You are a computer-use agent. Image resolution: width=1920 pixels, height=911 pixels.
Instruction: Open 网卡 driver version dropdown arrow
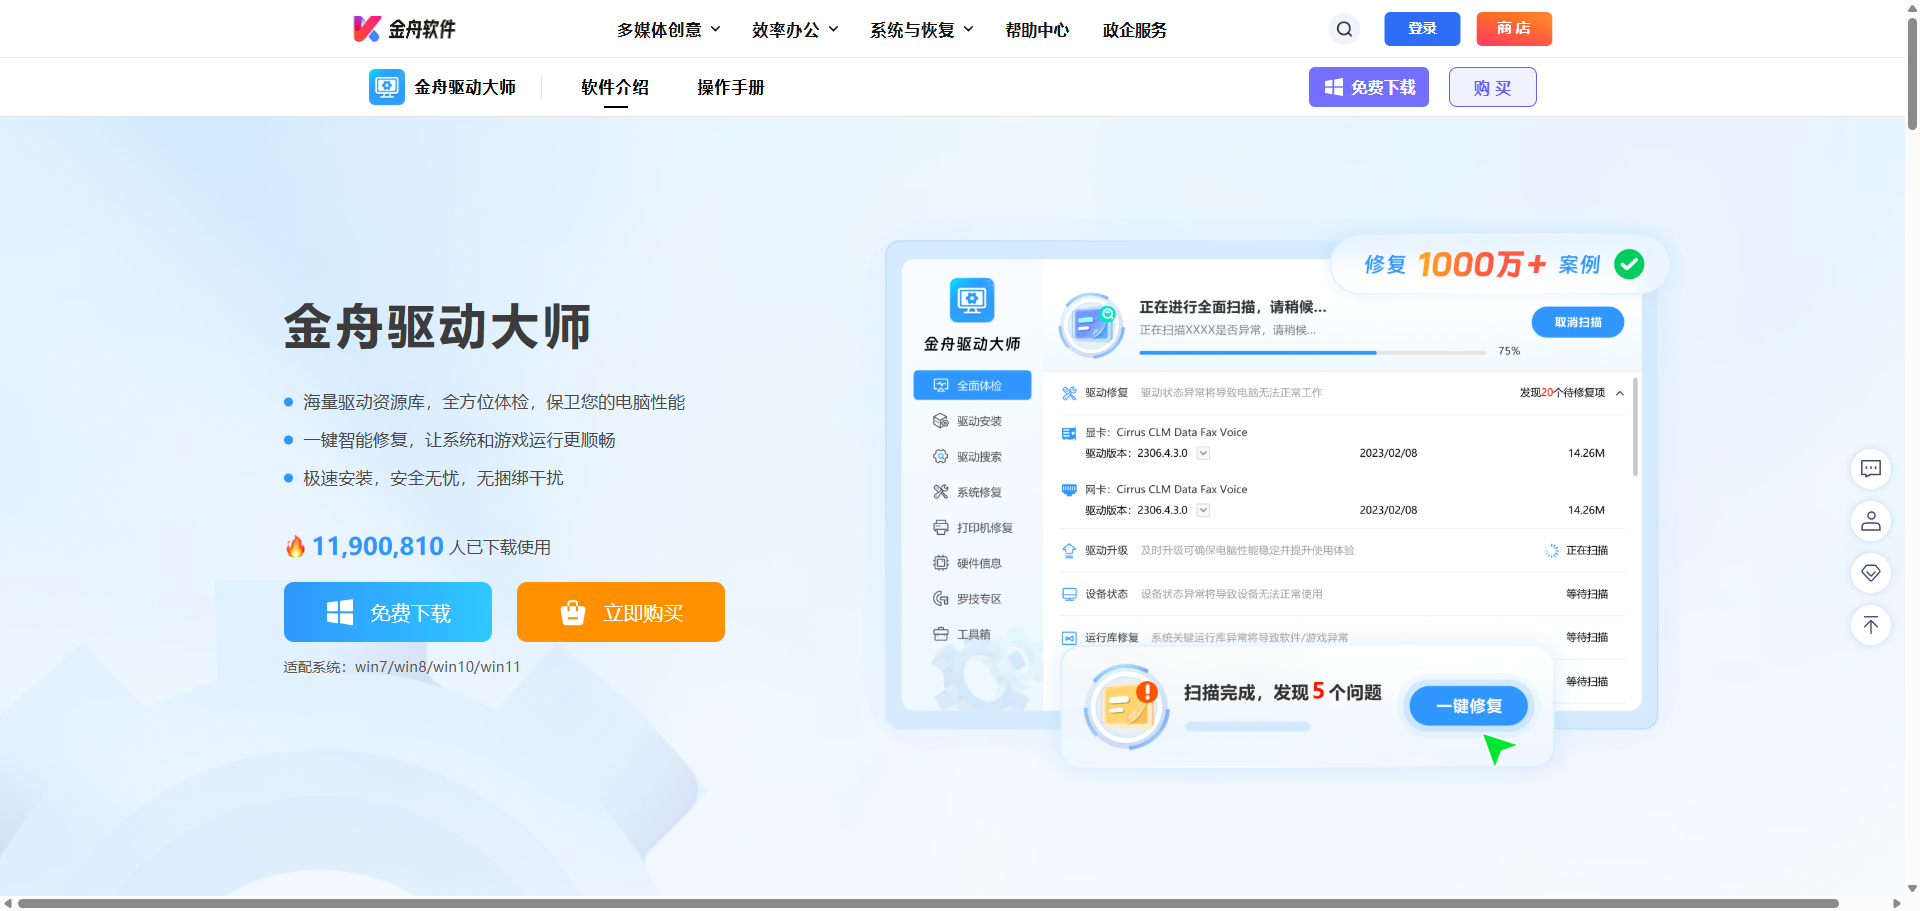point(1204,510)
